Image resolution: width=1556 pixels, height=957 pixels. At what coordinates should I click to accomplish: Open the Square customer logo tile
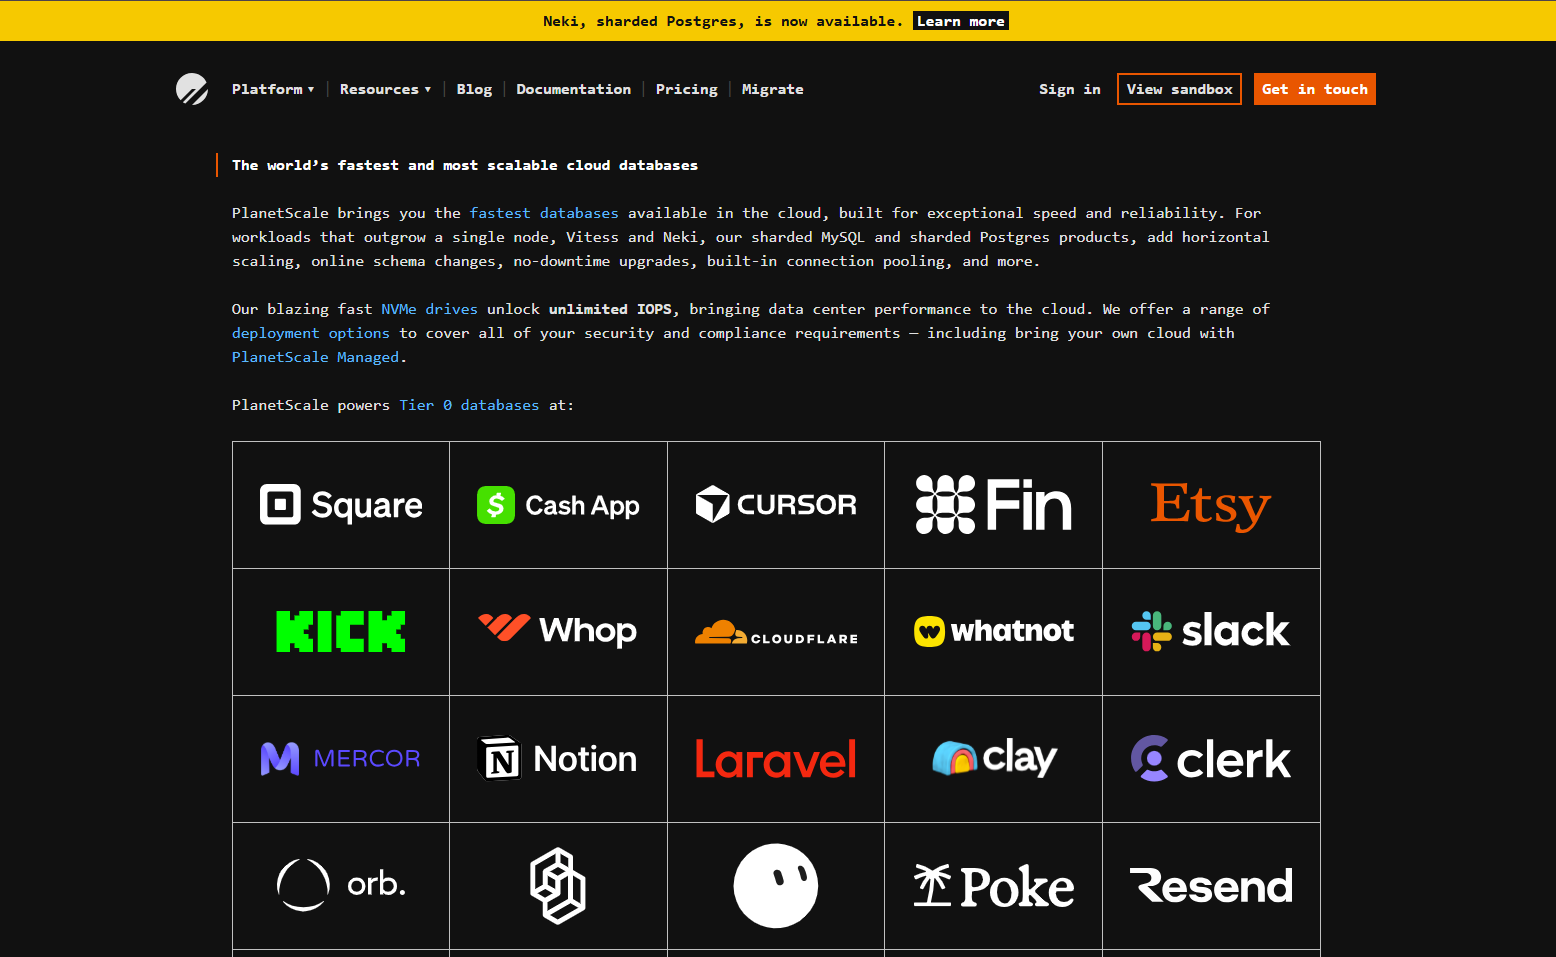click(x=341, y=505)
